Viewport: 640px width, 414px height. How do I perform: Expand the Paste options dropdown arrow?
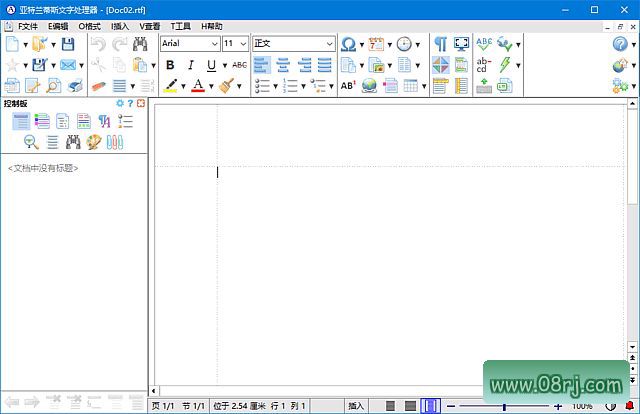(153, 65)
